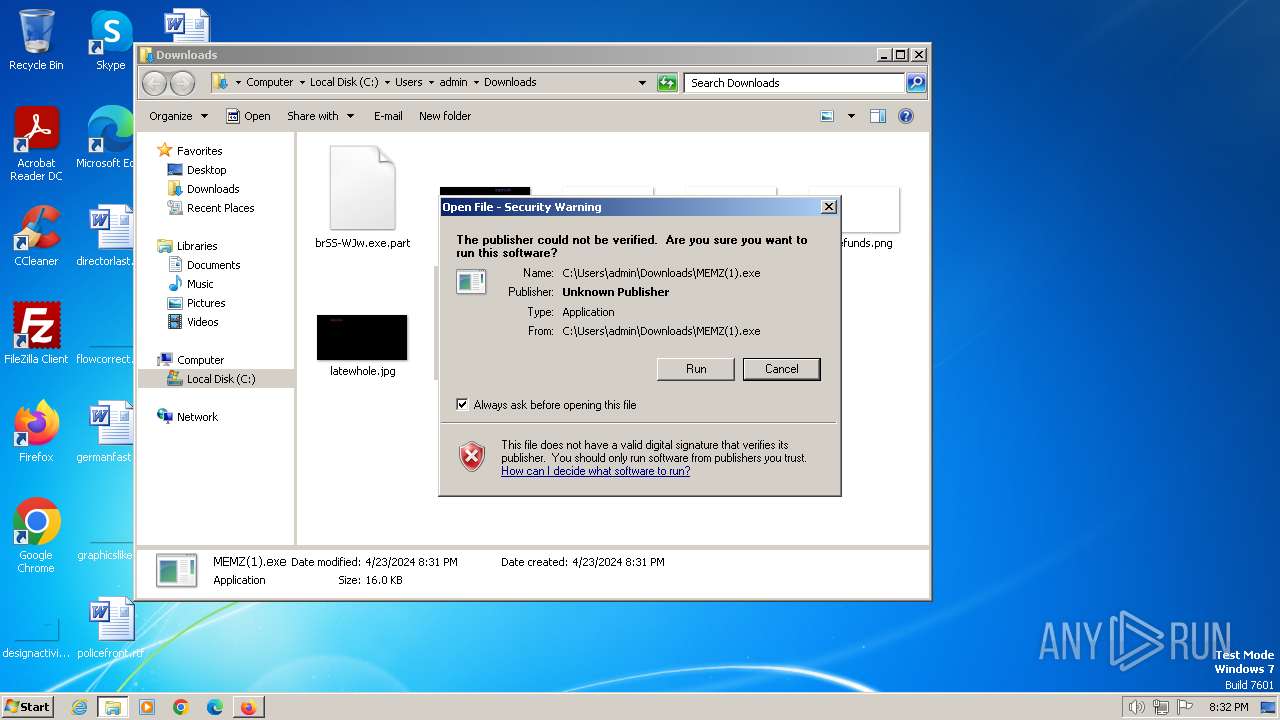Open Recycle Bin on the desktop

[36, 40]
